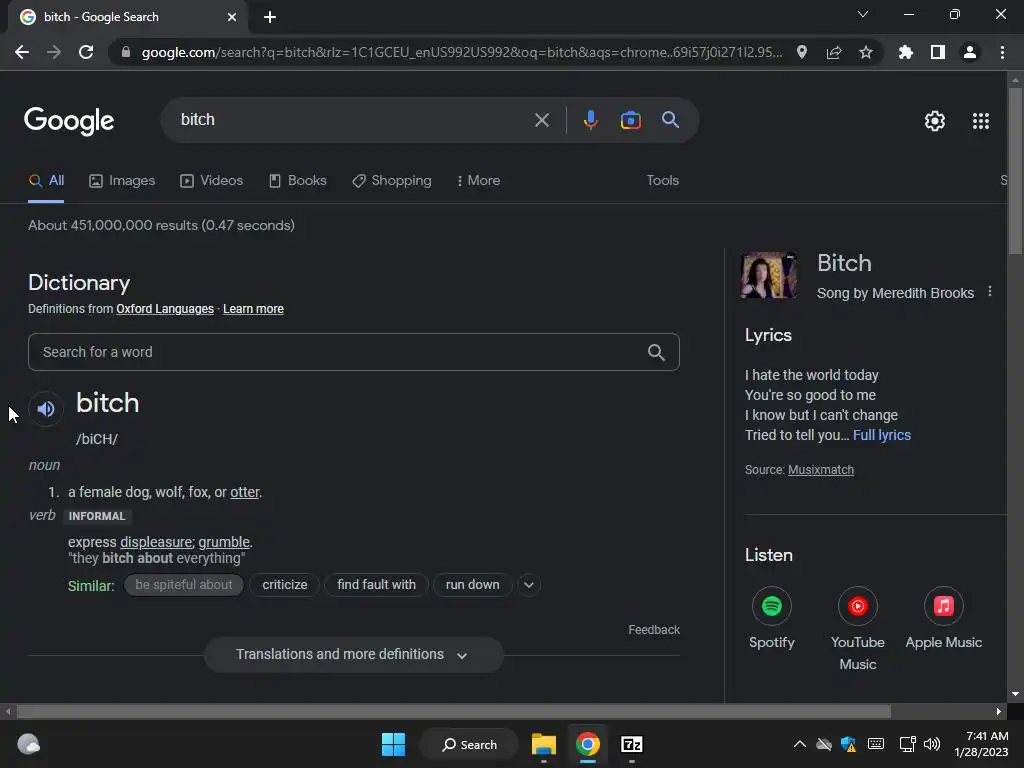This screenshot has height=768, width=1024.
Task: Bookmark the page with the star icon
Action: (866, 52)
